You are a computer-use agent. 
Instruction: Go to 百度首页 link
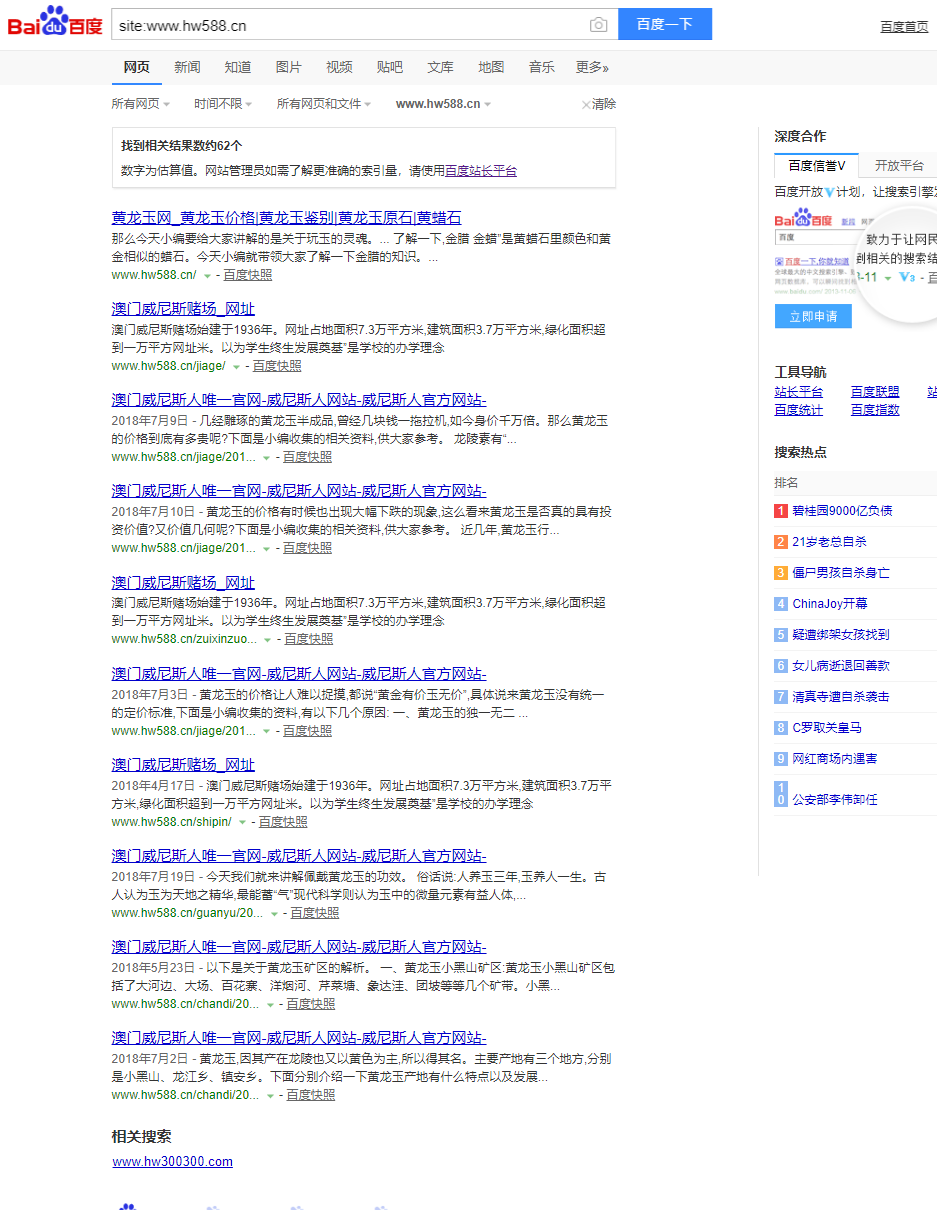tap(904, 26)
